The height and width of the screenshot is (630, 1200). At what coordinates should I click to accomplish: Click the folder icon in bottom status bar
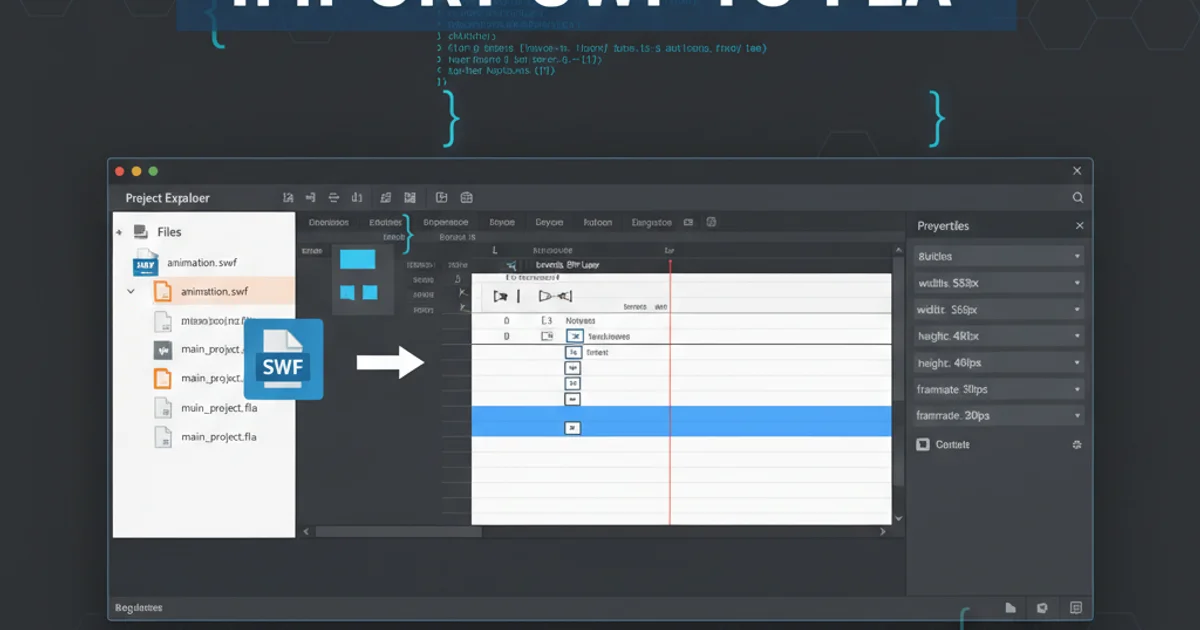[x=1010, y=608]
